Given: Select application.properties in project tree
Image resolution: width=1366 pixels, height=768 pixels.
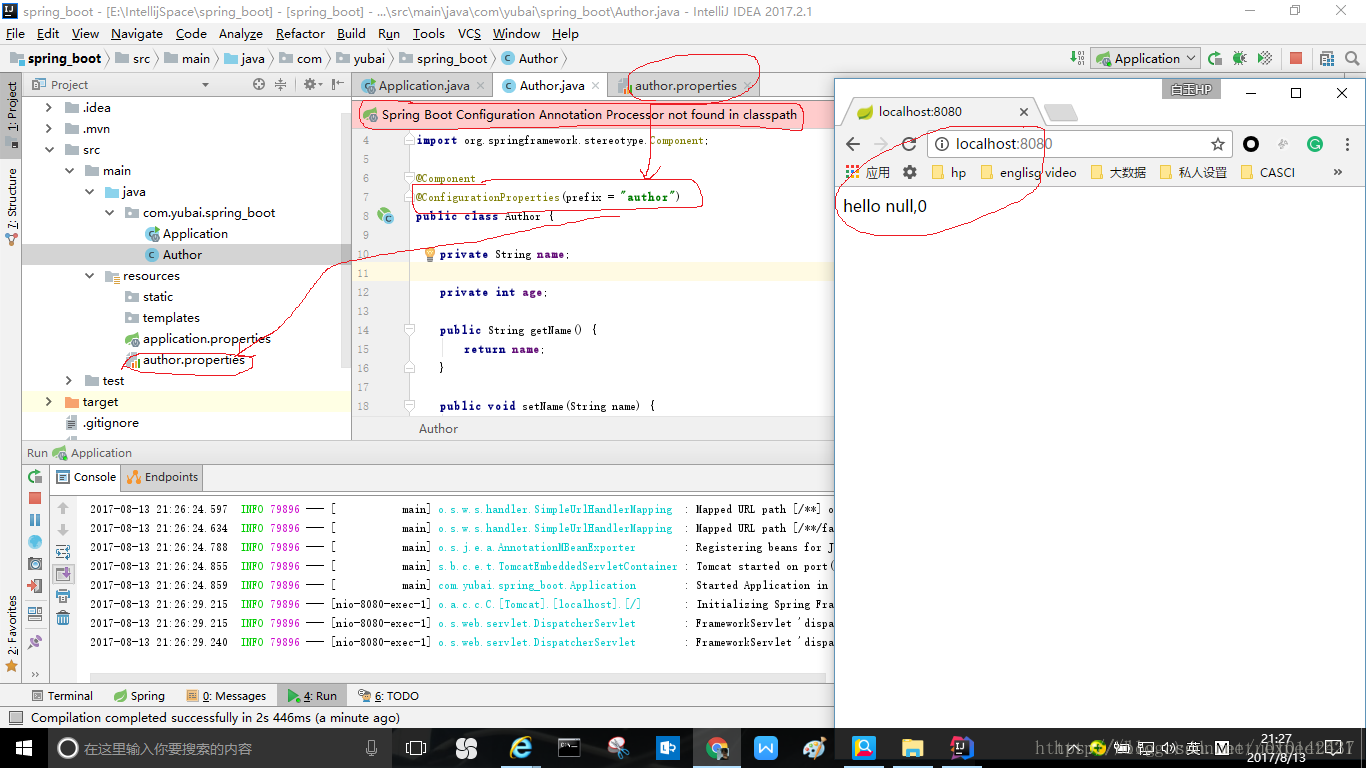Looking at the screenshot, I should [x=206, y=339].
